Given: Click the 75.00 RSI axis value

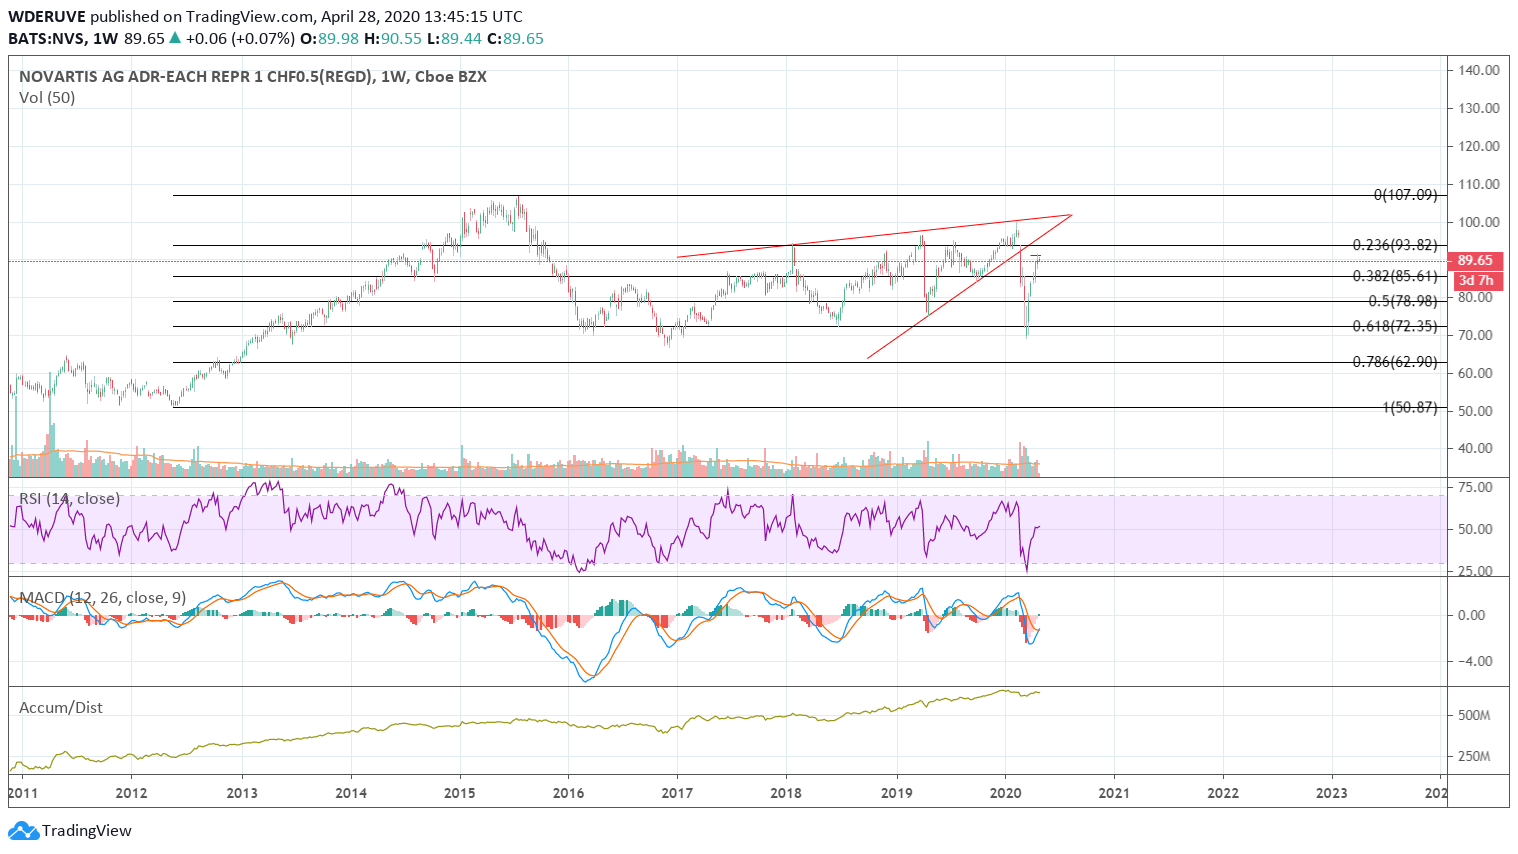Looking at the screenshot, I should [x=1475, y=487].
